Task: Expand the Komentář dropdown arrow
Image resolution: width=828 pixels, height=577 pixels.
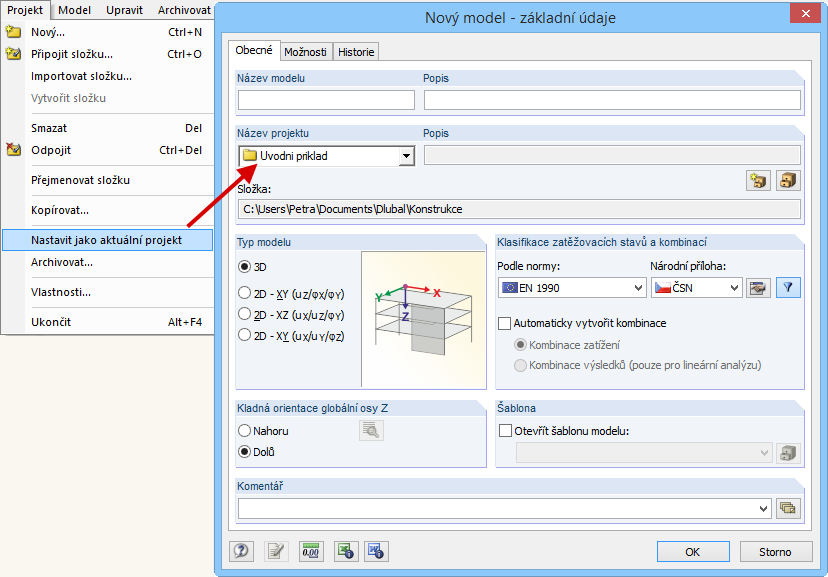Action: (763, 508)
